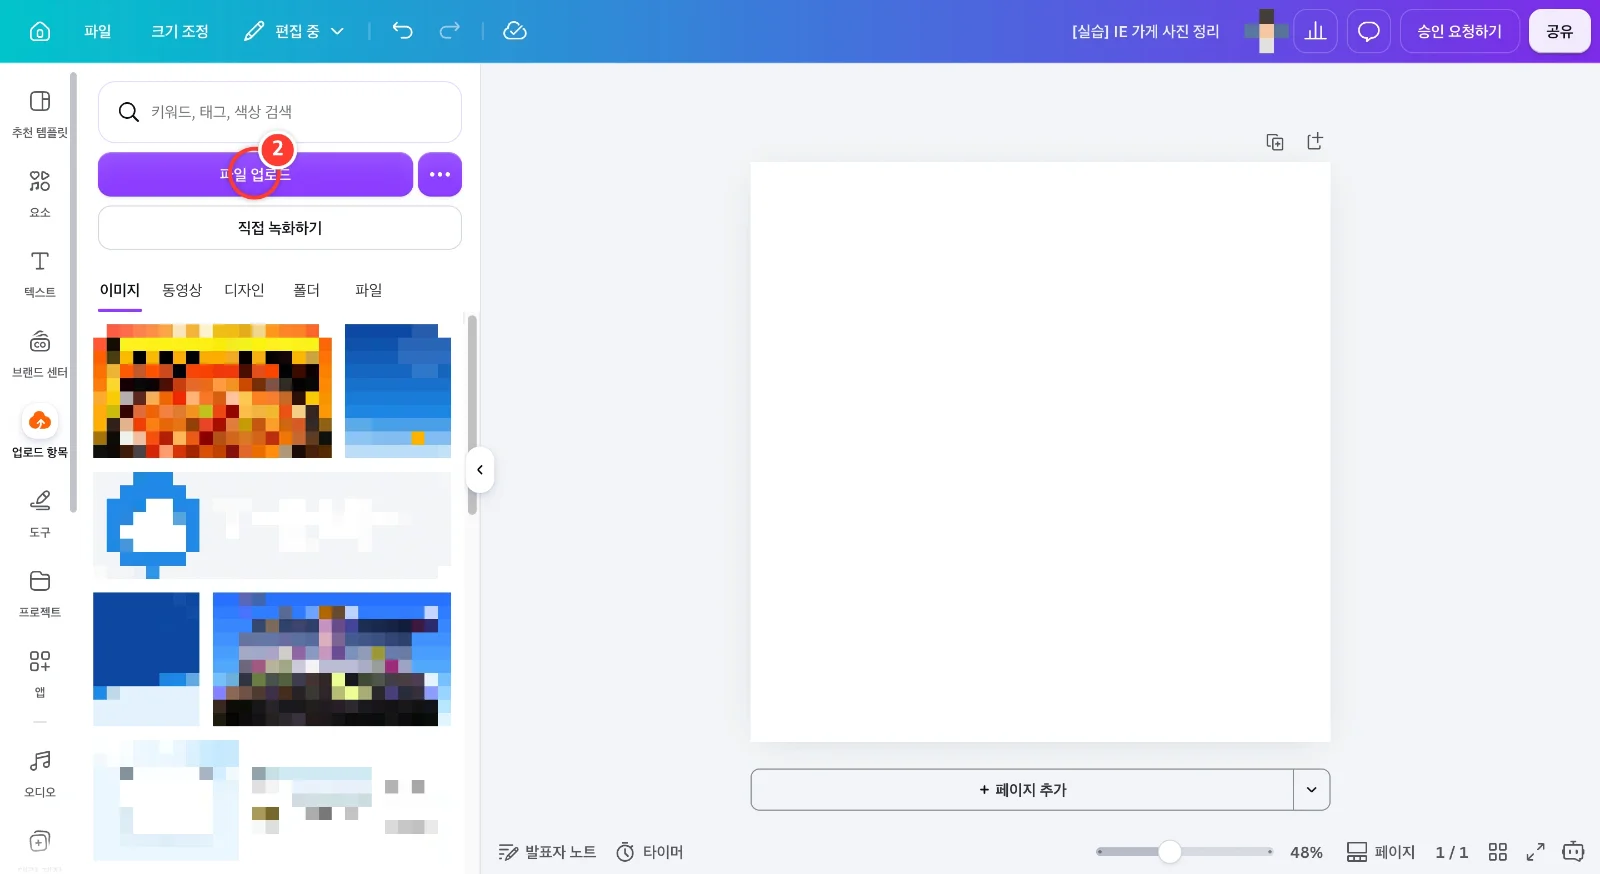The height and width of the screenshot is (874, 1600).
Task: Duplicate the page with copy icon
Action: [1275, 142]
